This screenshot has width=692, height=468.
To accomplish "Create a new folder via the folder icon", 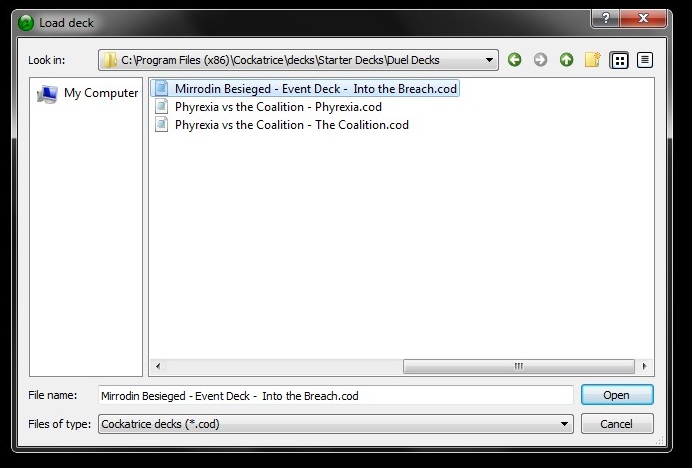I will (592, 60).
